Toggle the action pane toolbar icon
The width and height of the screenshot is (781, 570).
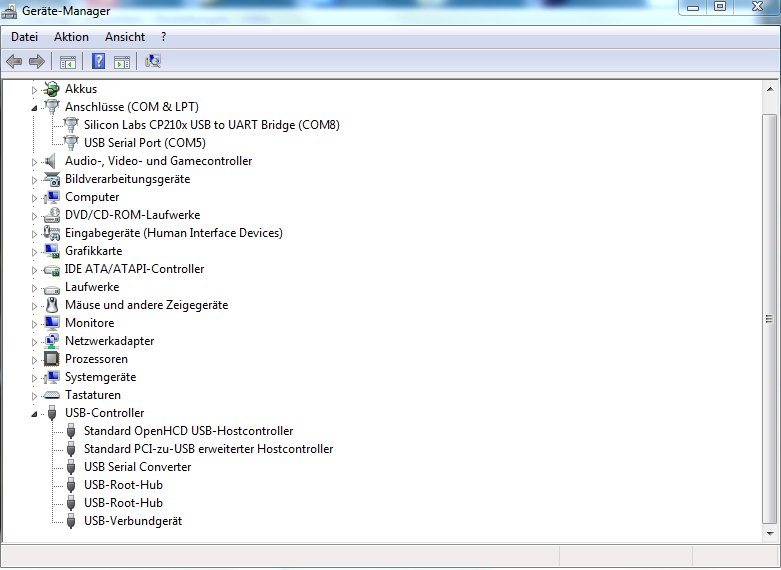122,62
